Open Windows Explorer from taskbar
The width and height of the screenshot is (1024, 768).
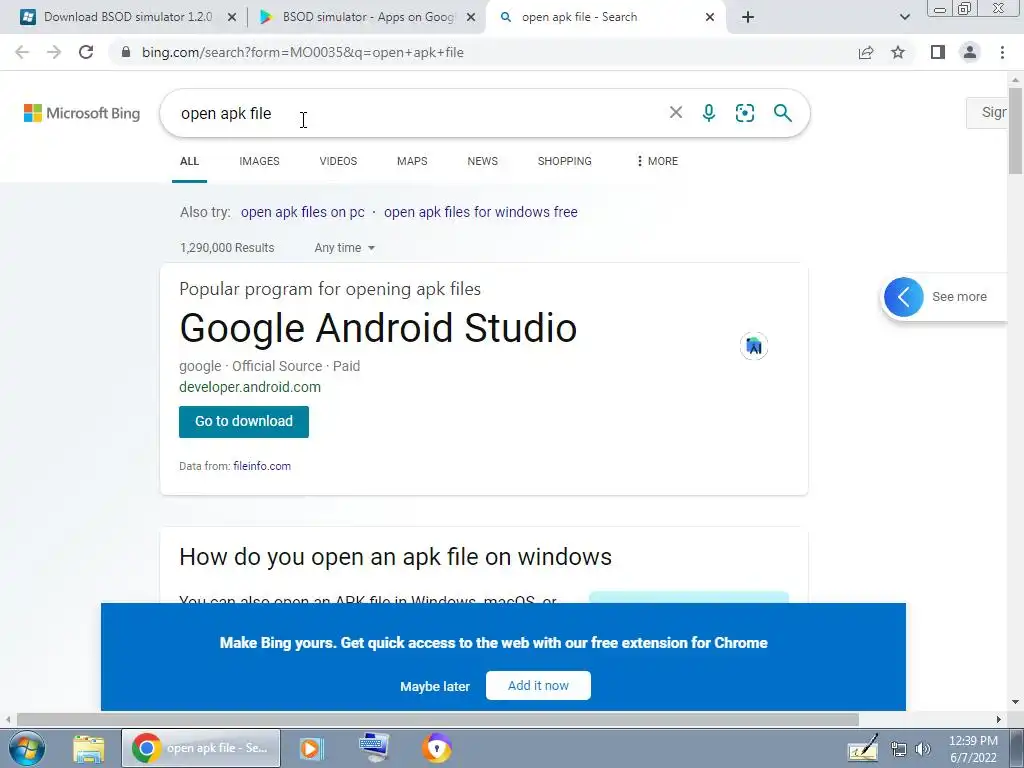click(x=88, y=748)
